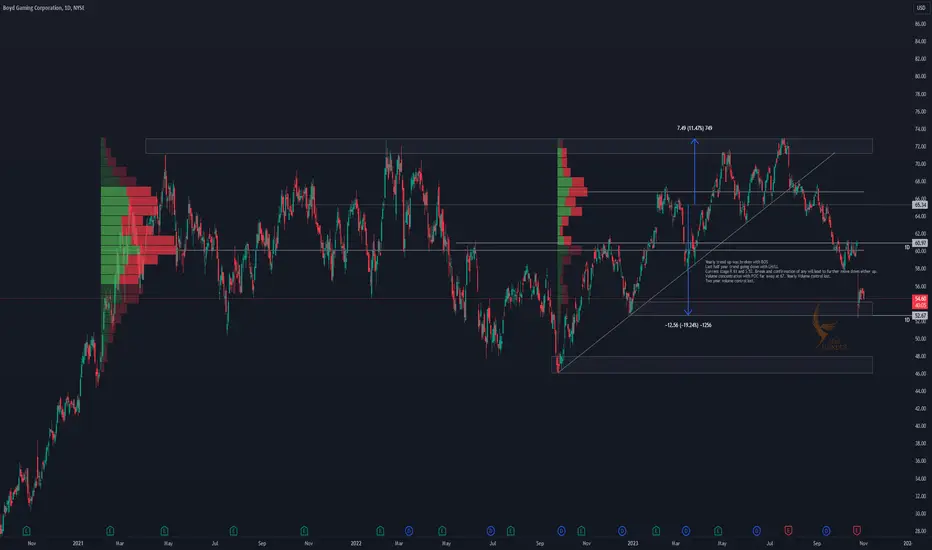Select the earnings marker above May 2021
Screen dimensions: 932x550
tap(164, 530)
